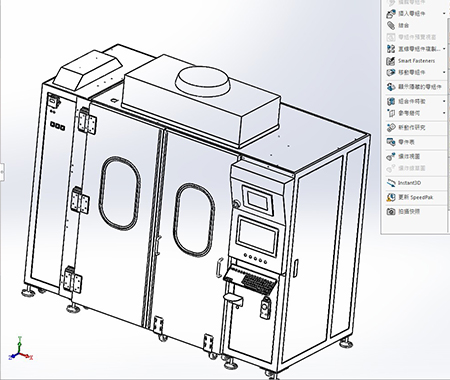Choose the Smart Fasteners menu entry
The height and width of the screenshot is (380, 450).
(416, 61)
